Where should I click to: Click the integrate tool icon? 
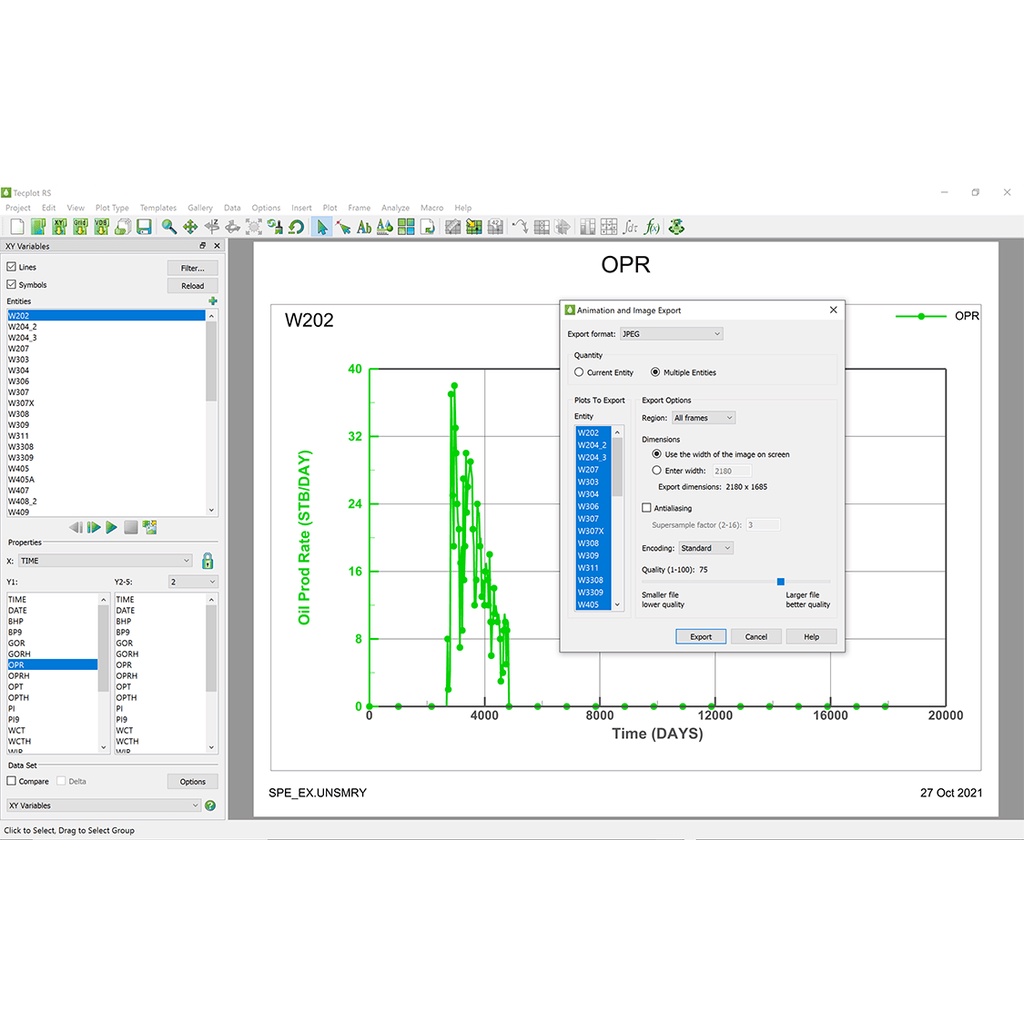click(x=630, y=227)
